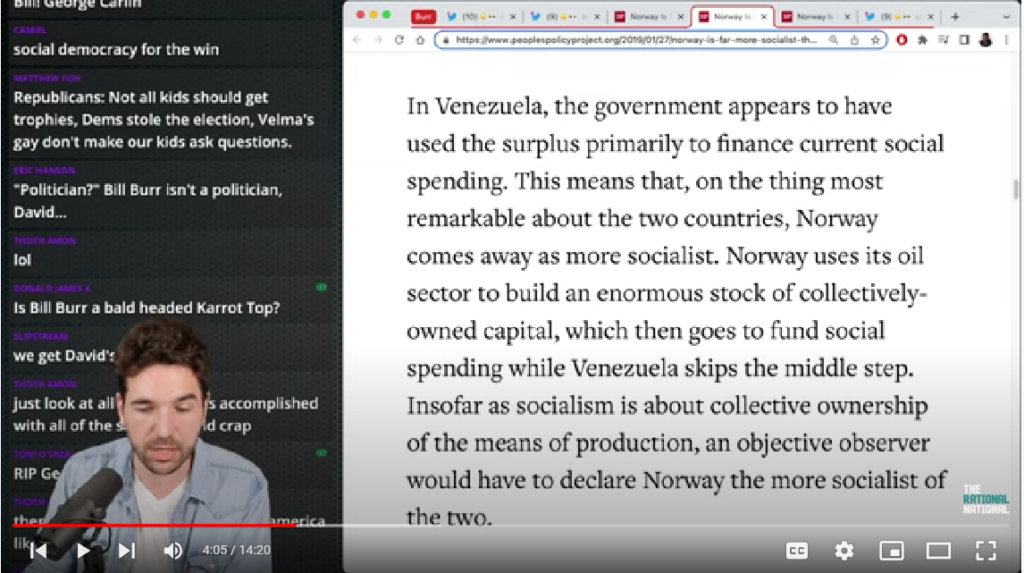Play the paused video

83,551
